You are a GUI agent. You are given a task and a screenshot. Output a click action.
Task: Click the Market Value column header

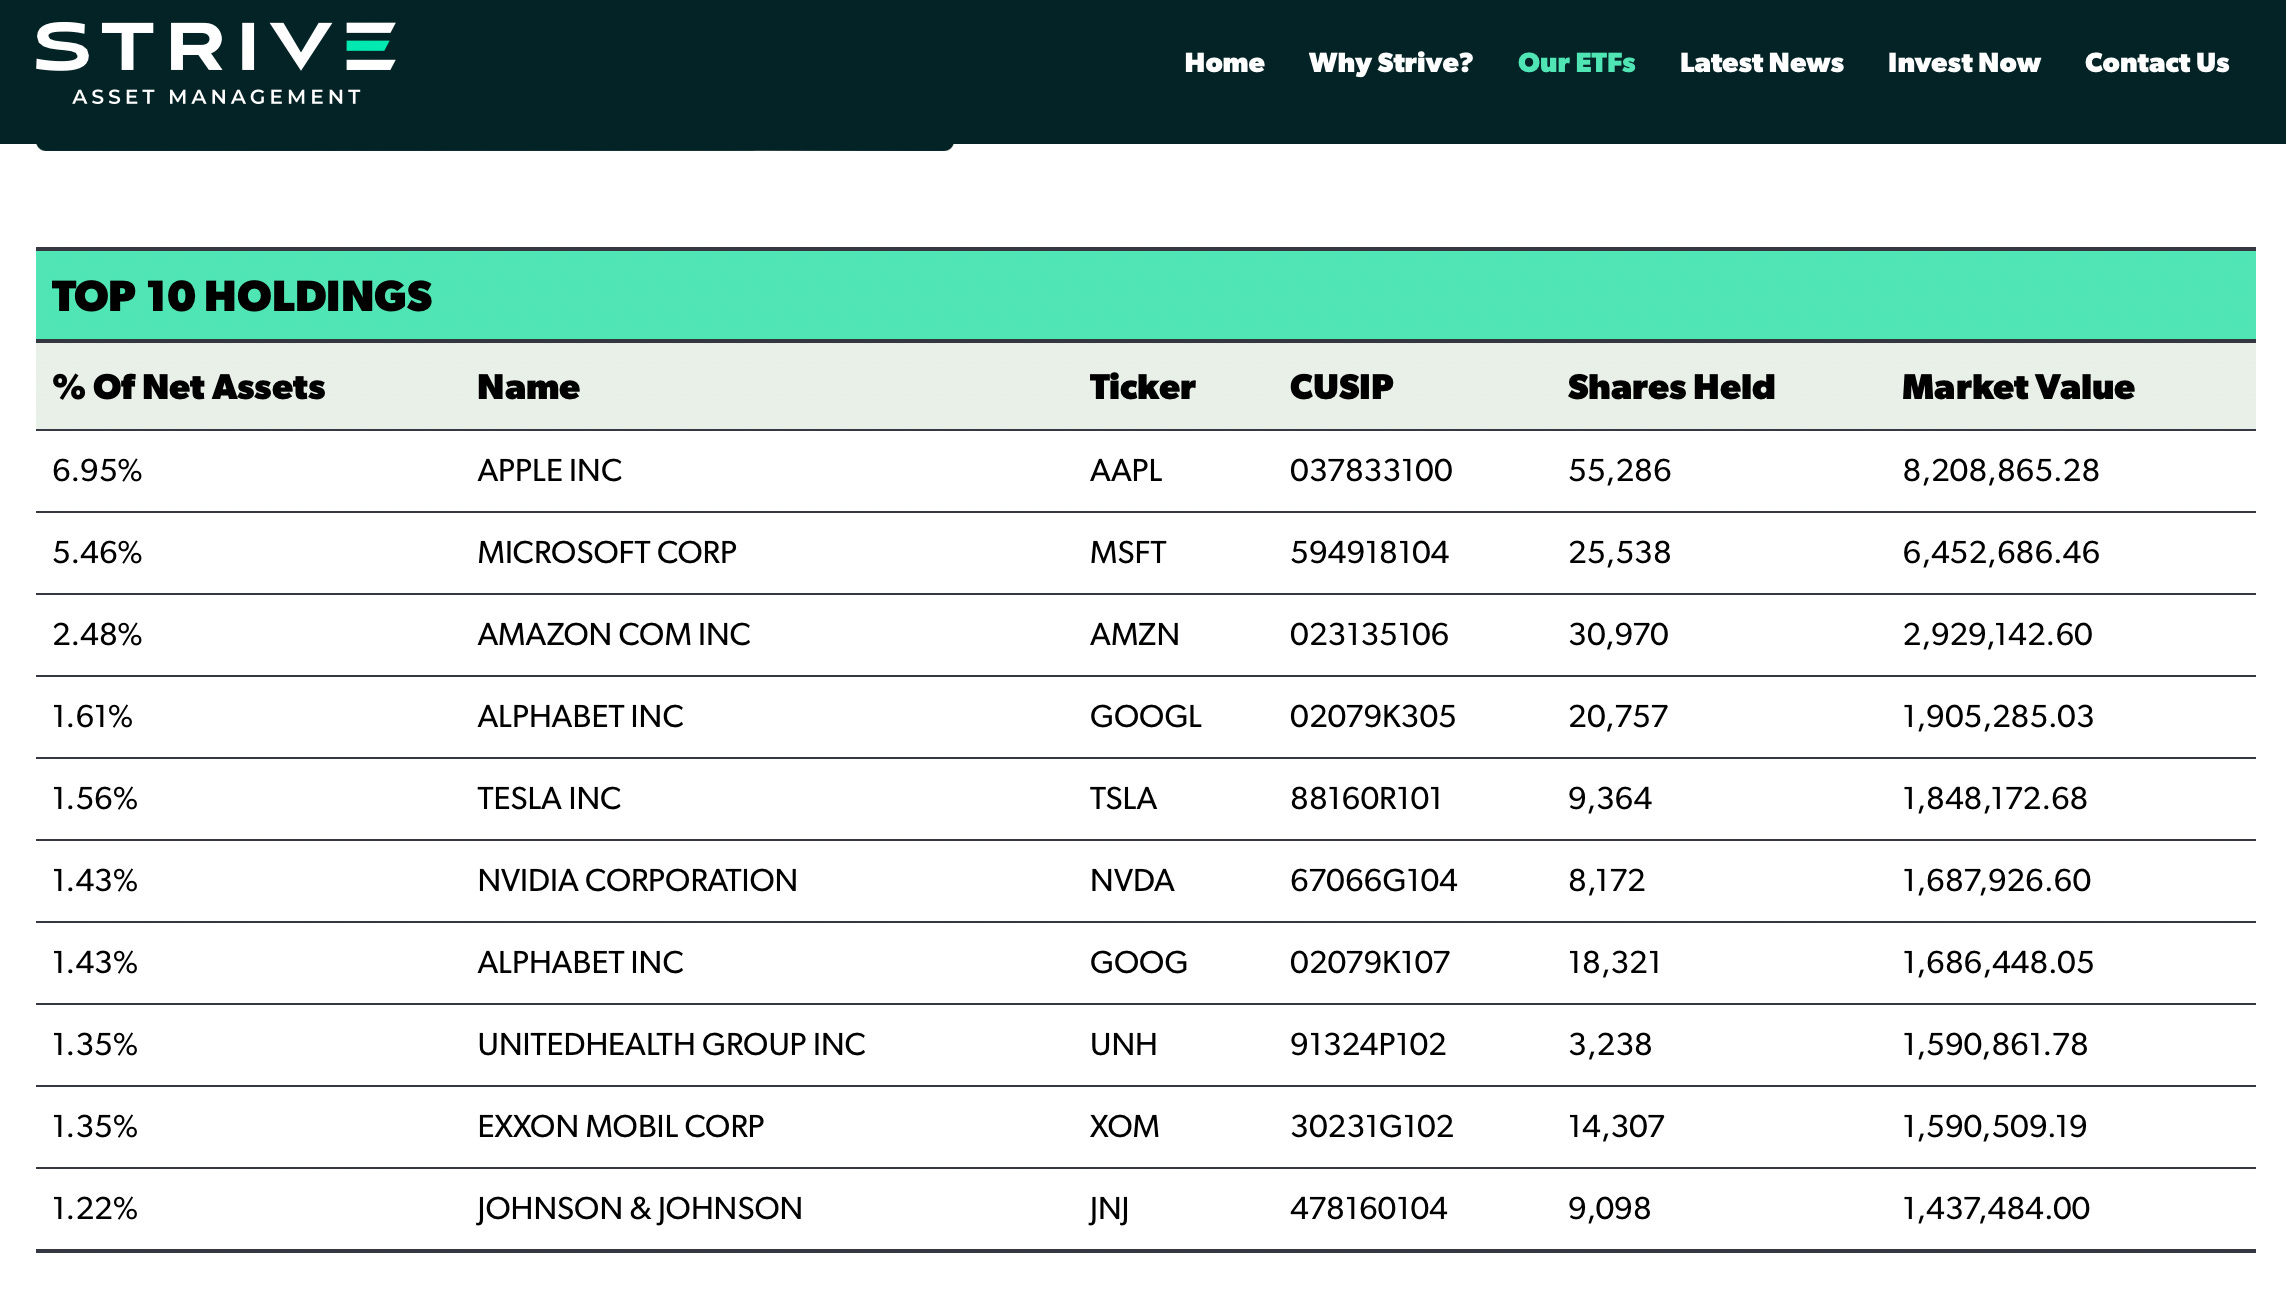[x=2018, y=387]
